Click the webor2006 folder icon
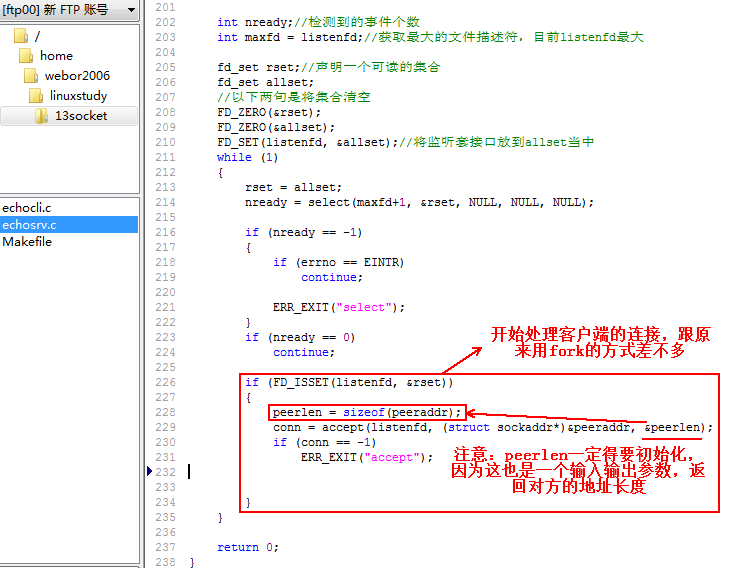The width and height of the screenshot is (735, 568). [x=31, y=75]
